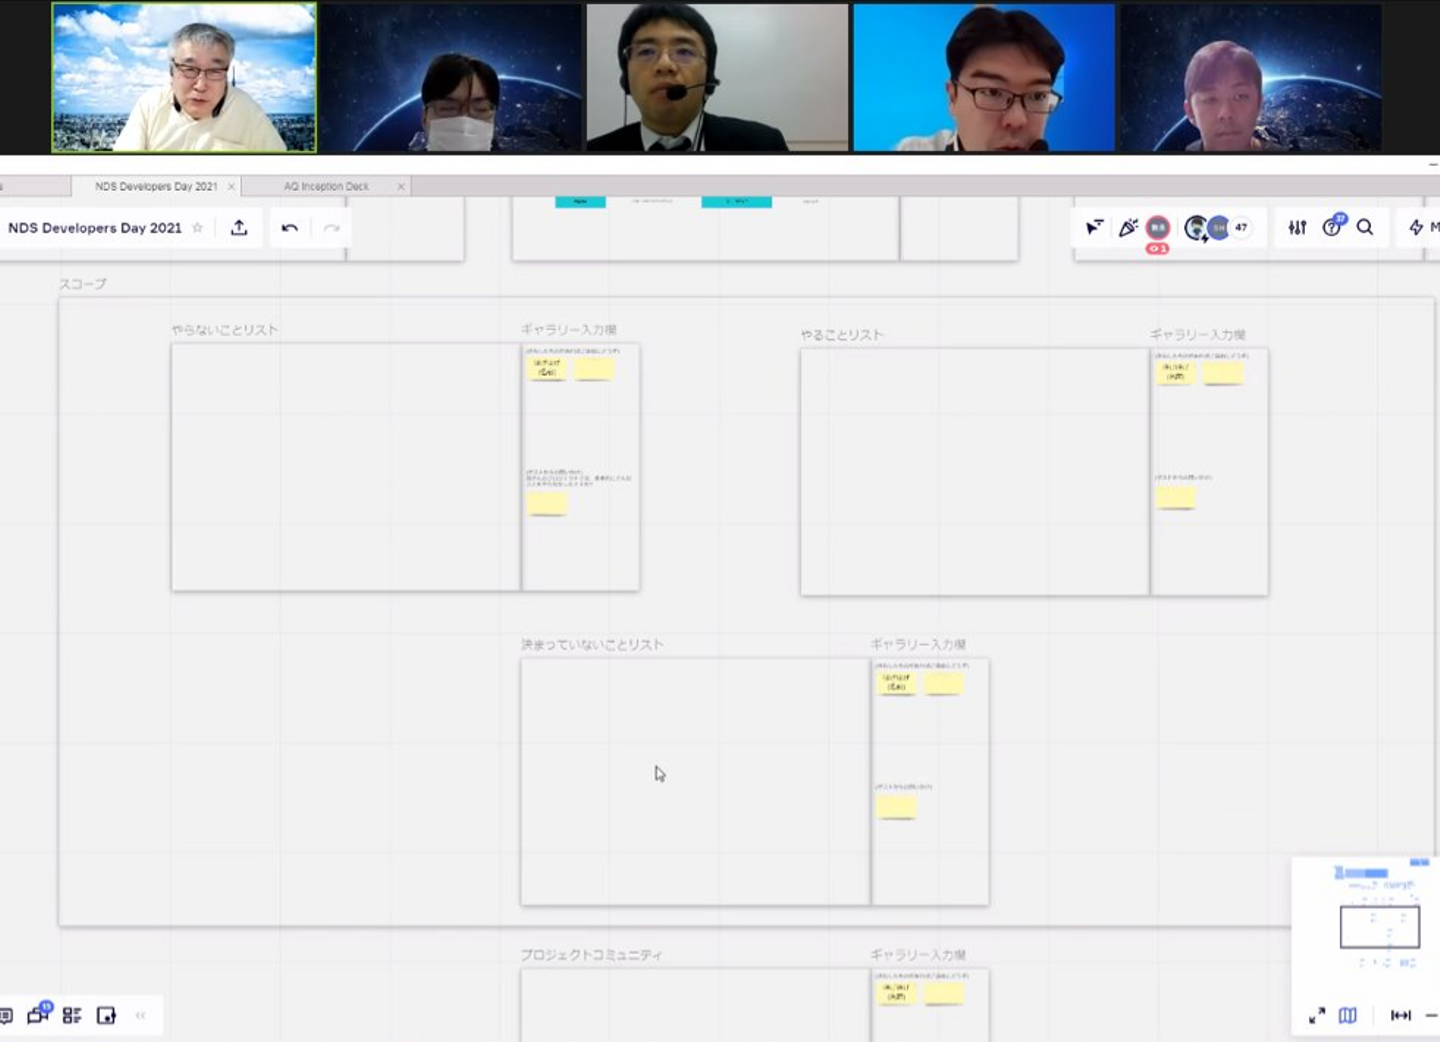Select ギャラリー入力欄 label beside プロジェクトコミュニティ

pyautogui.click(x=918, y=955)
